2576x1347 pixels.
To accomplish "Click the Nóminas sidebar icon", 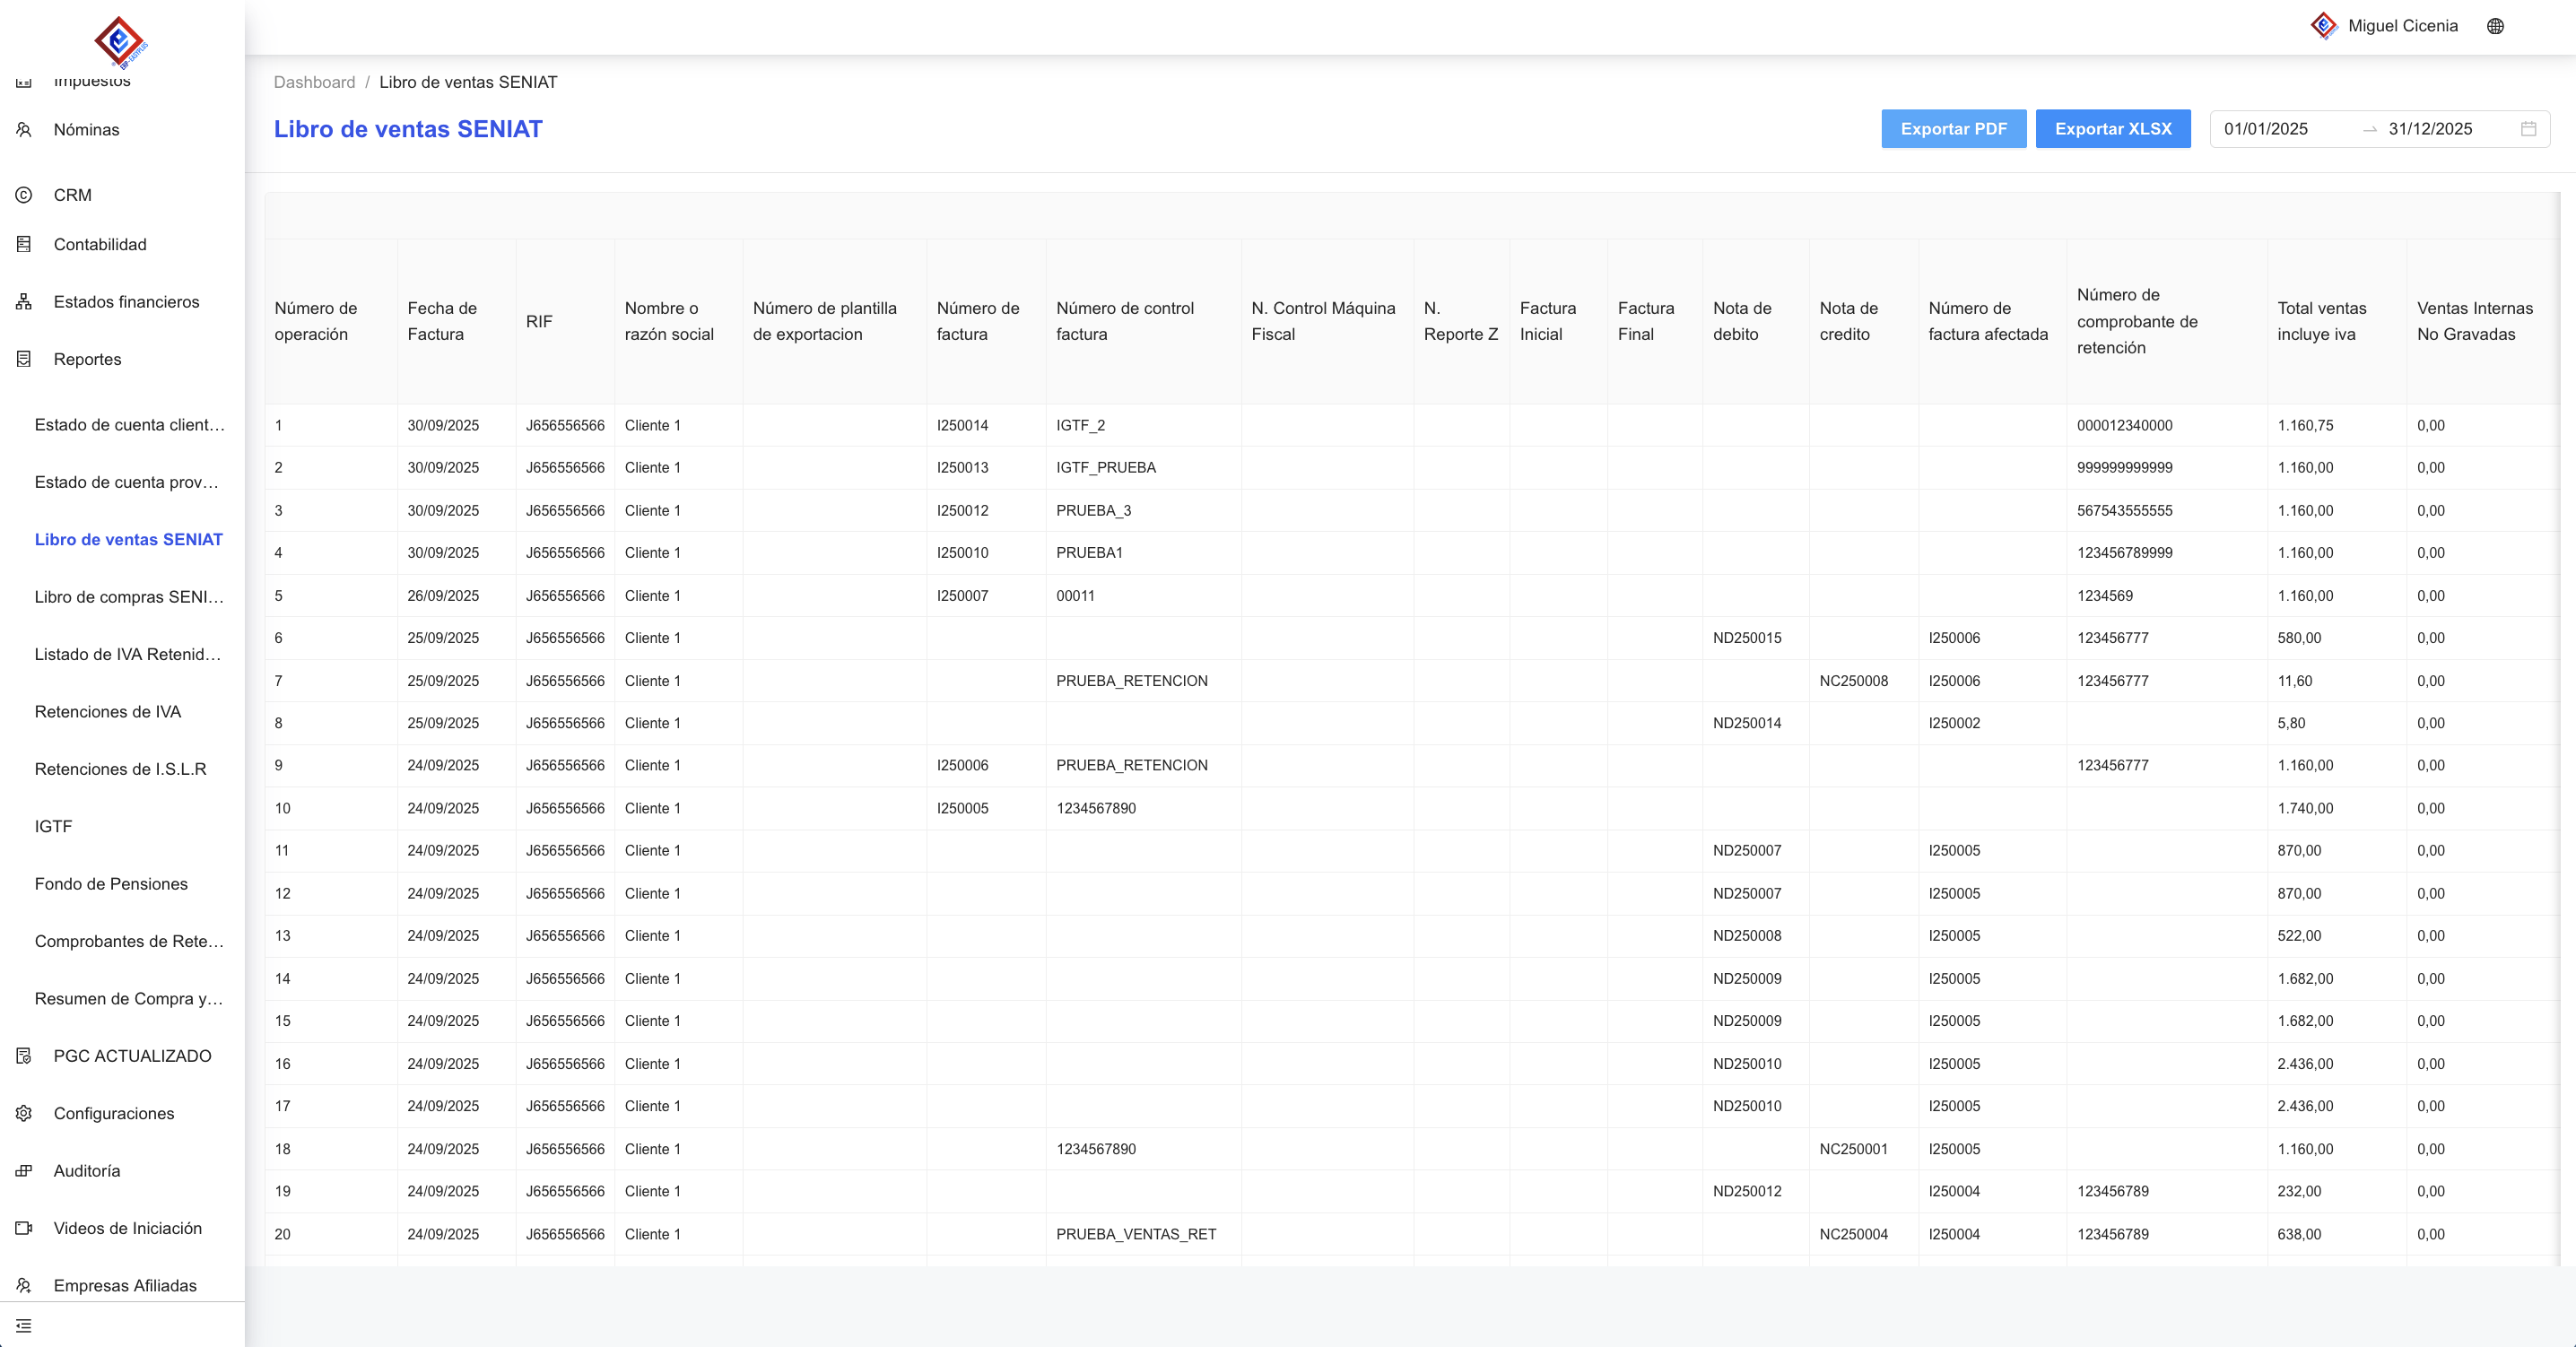I will coord(24,130).
